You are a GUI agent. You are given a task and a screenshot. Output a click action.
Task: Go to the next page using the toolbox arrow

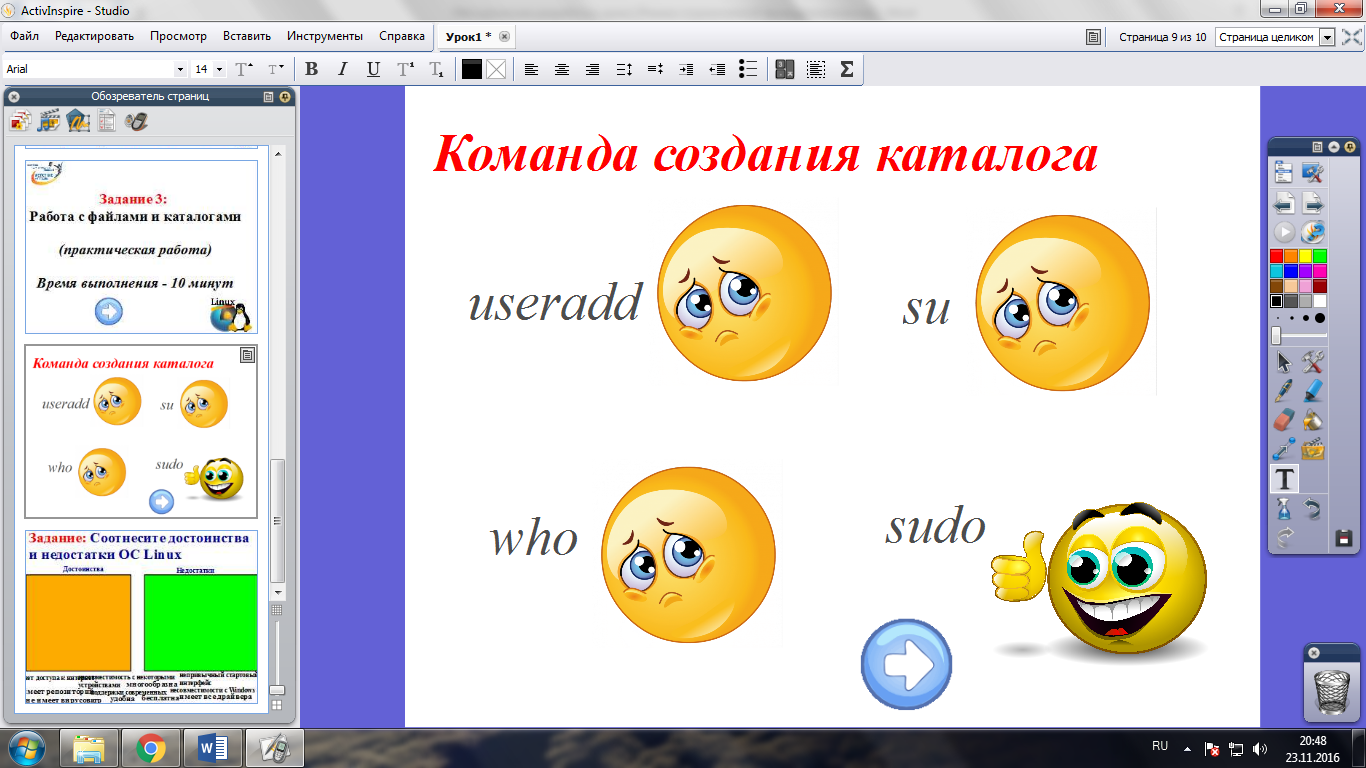(1313, 203)
